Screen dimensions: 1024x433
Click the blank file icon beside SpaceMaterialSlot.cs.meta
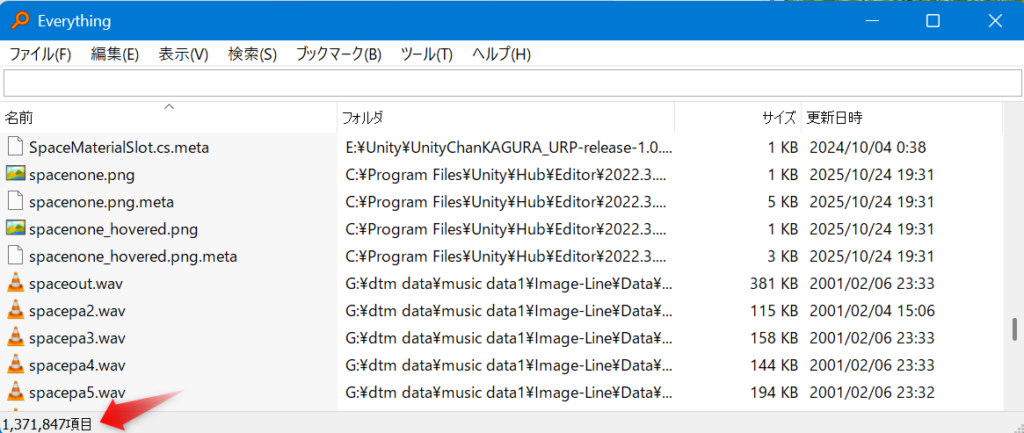pyautogui.click(x=15, y=147)
